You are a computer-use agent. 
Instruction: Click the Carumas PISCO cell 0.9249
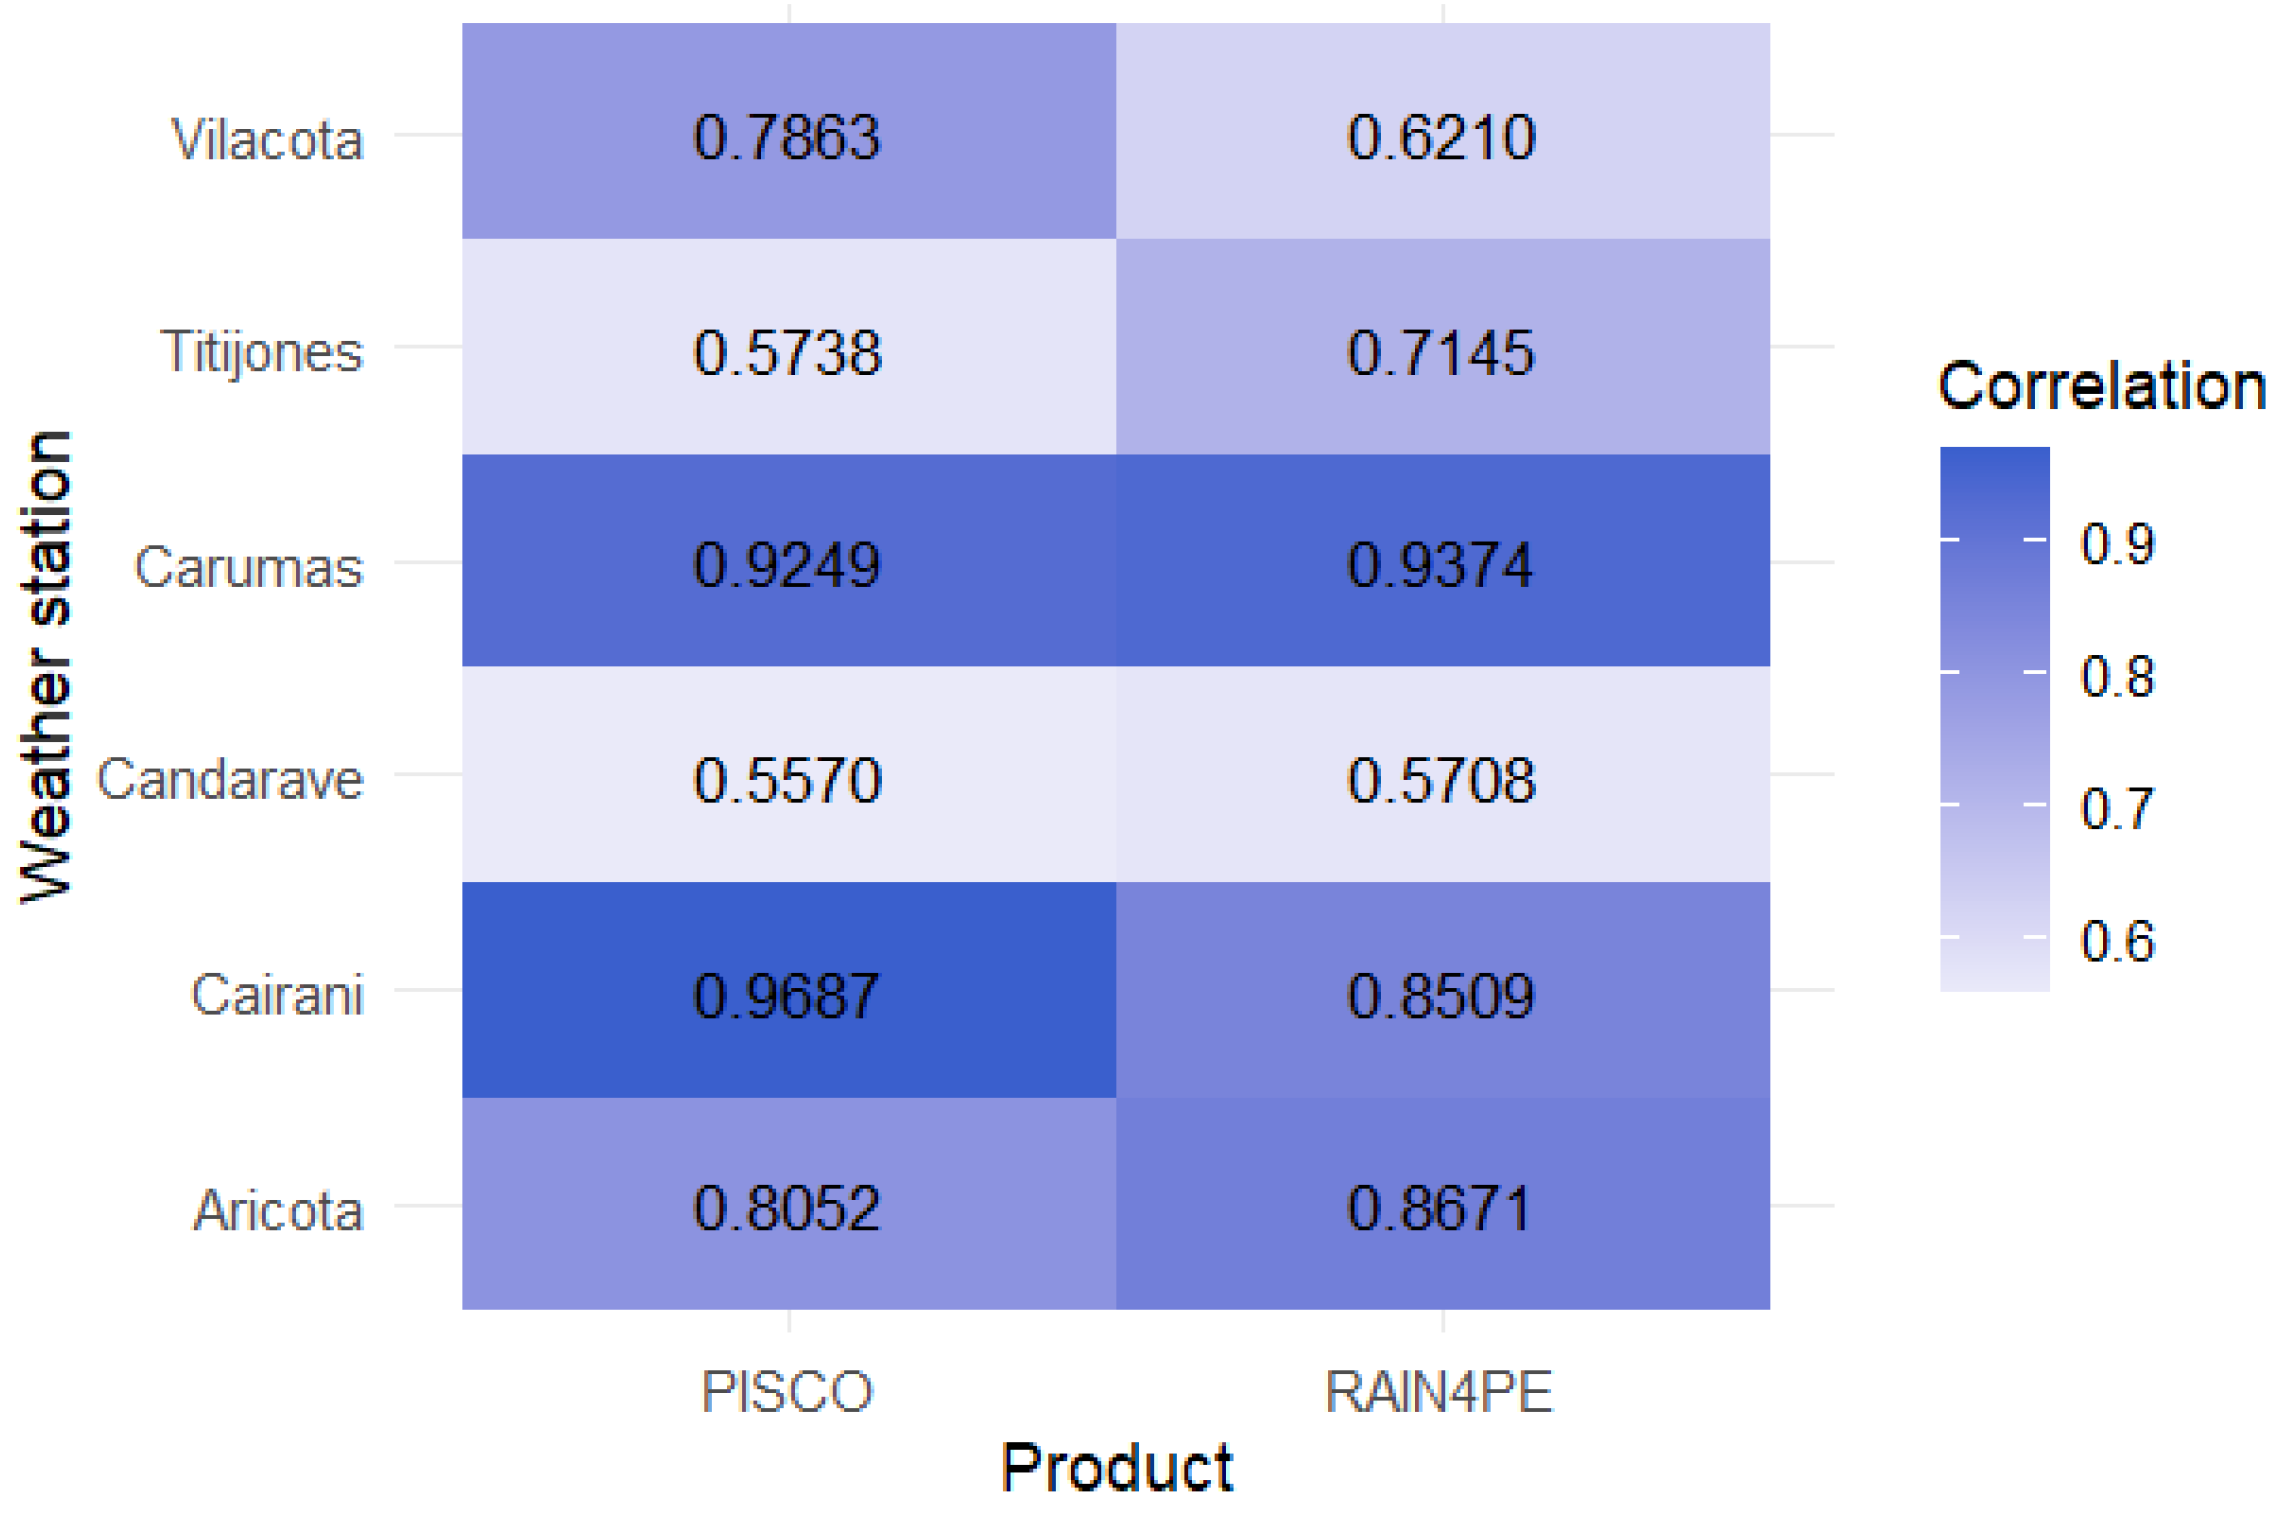tap(787, 563)
